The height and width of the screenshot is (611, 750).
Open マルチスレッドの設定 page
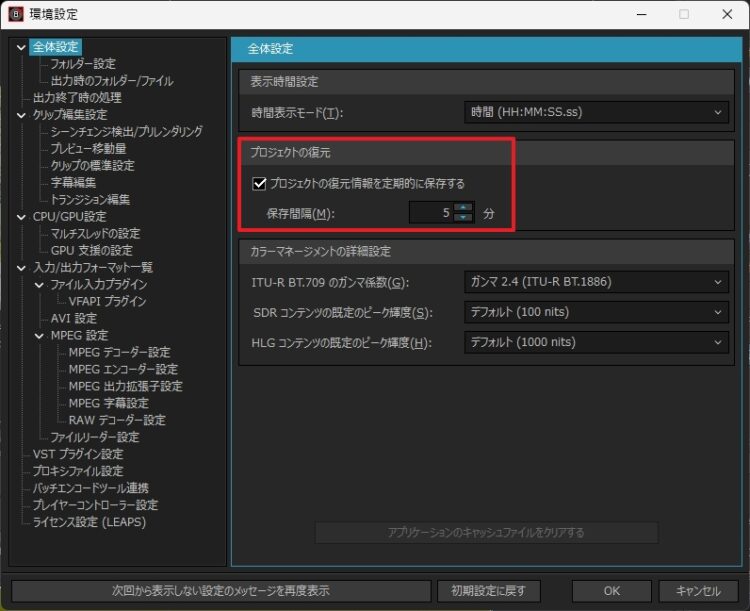95,233
